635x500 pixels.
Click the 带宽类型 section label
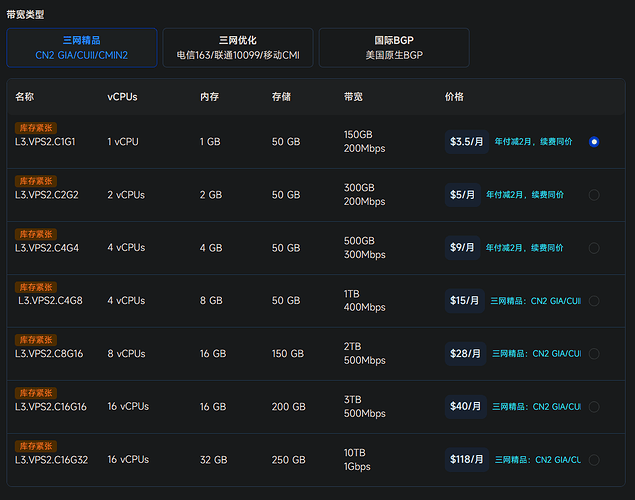coord(25,15)
